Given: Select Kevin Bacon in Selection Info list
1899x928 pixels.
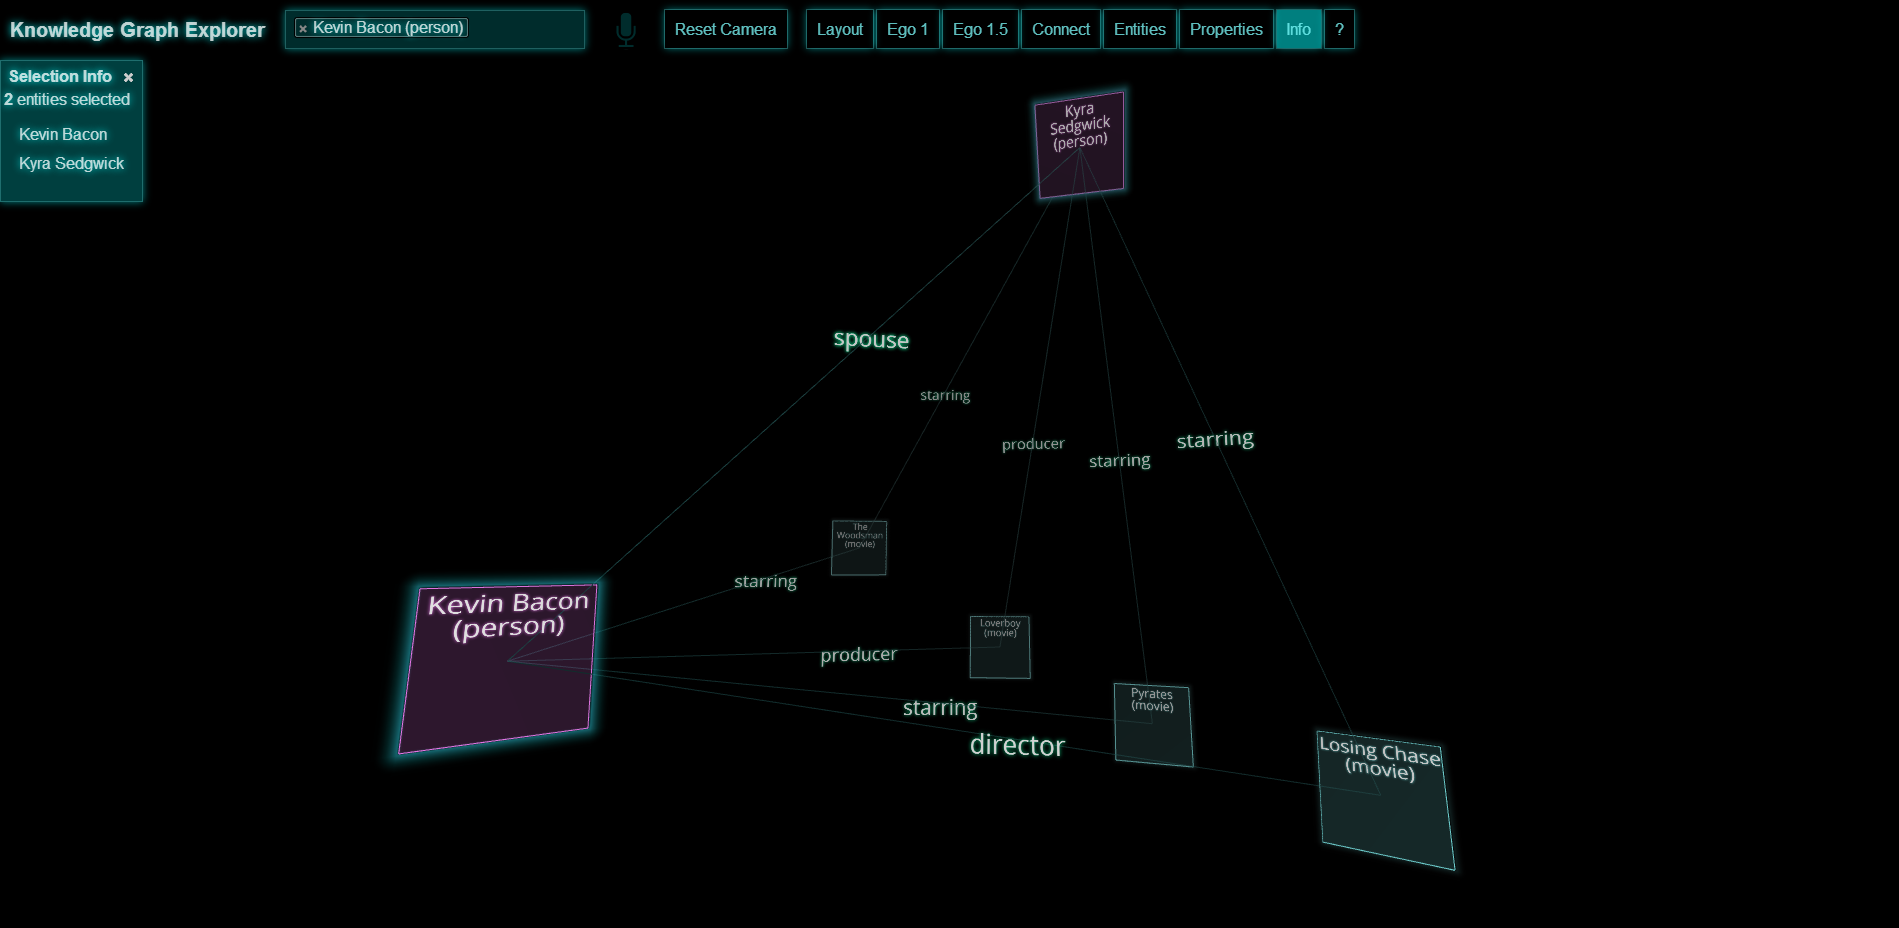Looking at the screenshot, I should [63, 134].
